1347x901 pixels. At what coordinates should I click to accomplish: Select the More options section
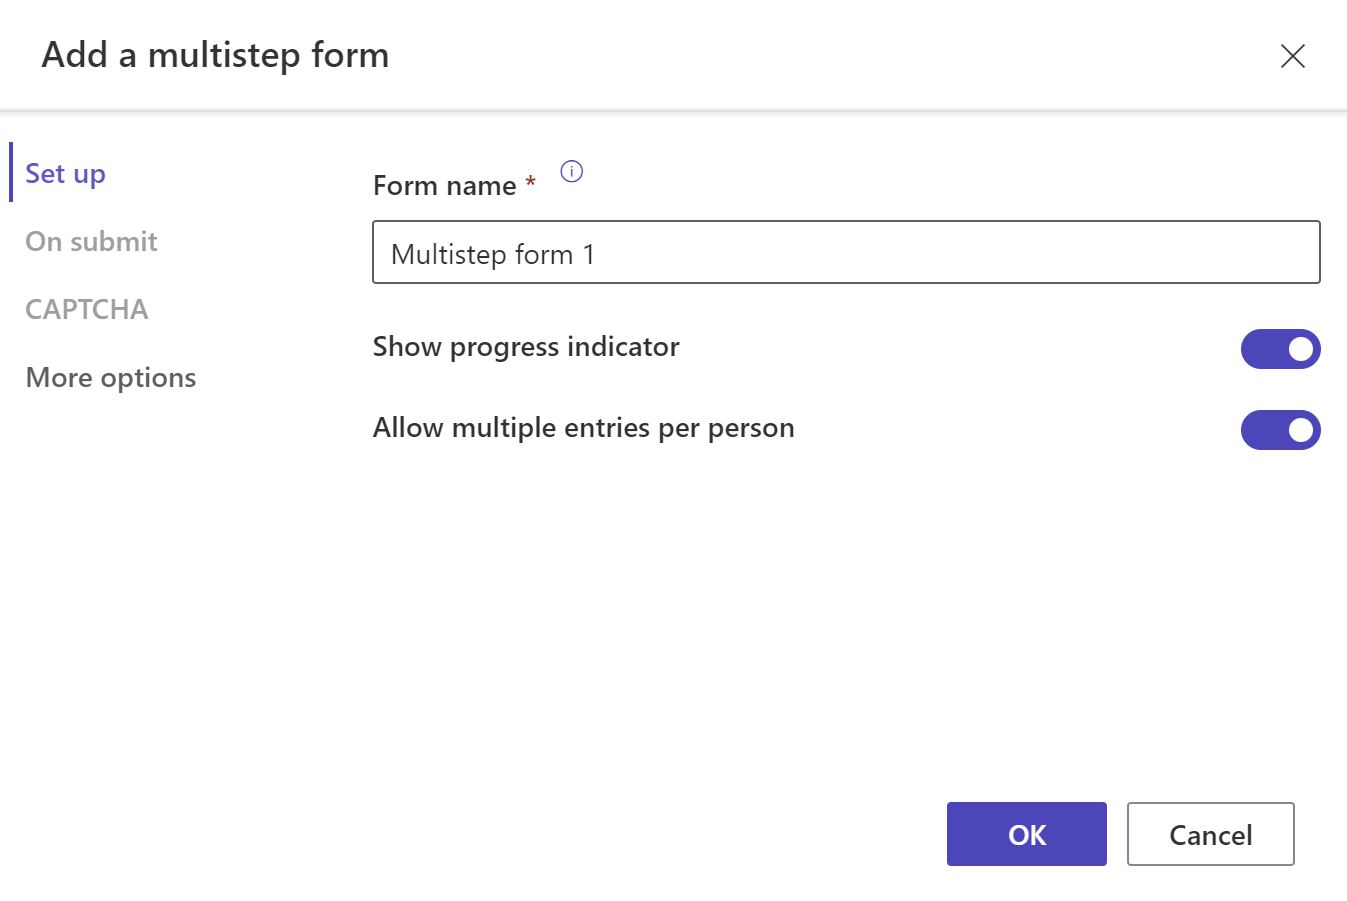(x=110, y=377)
